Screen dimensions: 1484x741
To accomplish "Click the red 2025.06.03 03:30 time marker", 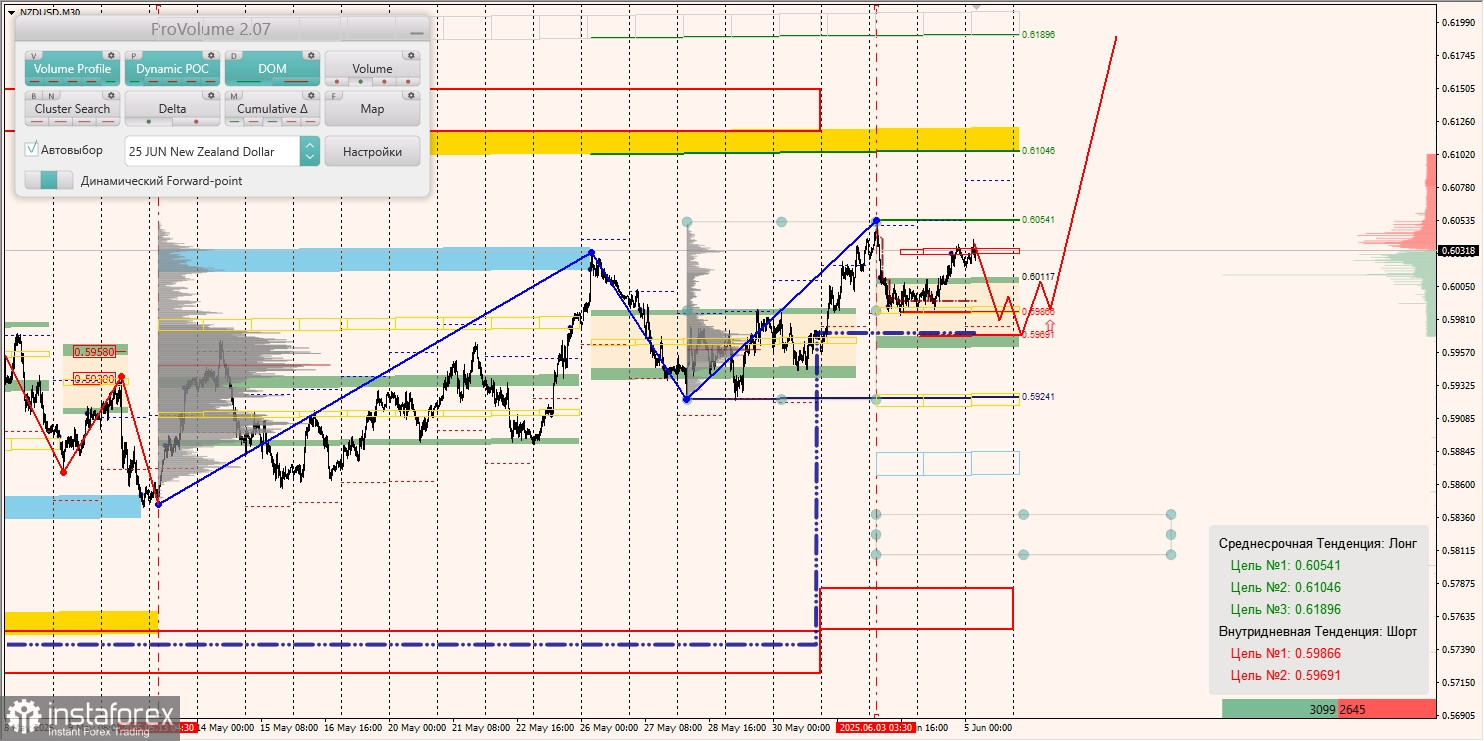I will coord(876,728).
